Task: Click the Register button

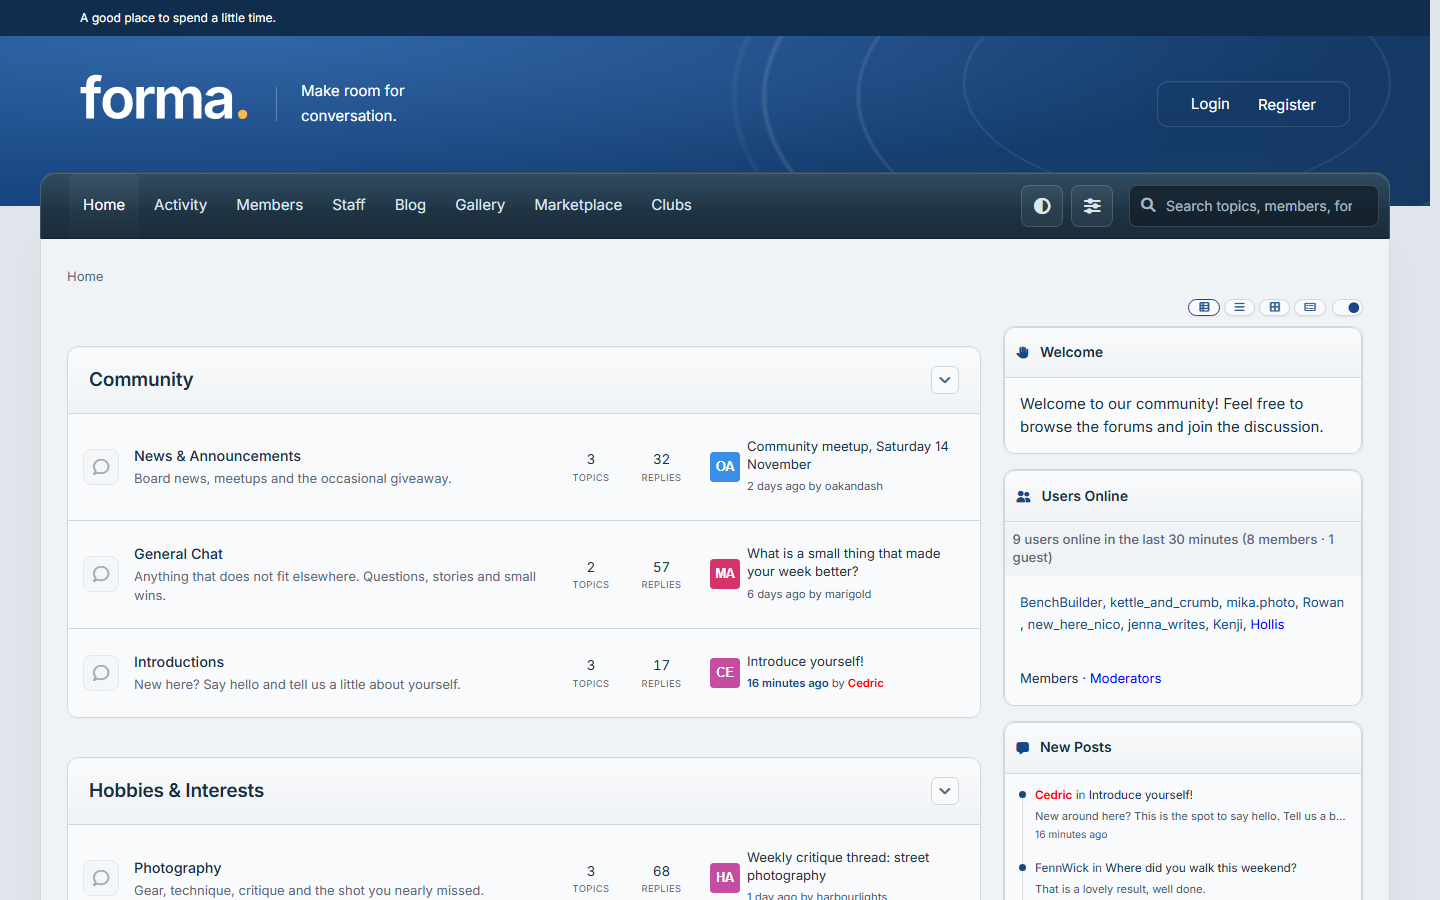Action: click(x=1287, y=105)
